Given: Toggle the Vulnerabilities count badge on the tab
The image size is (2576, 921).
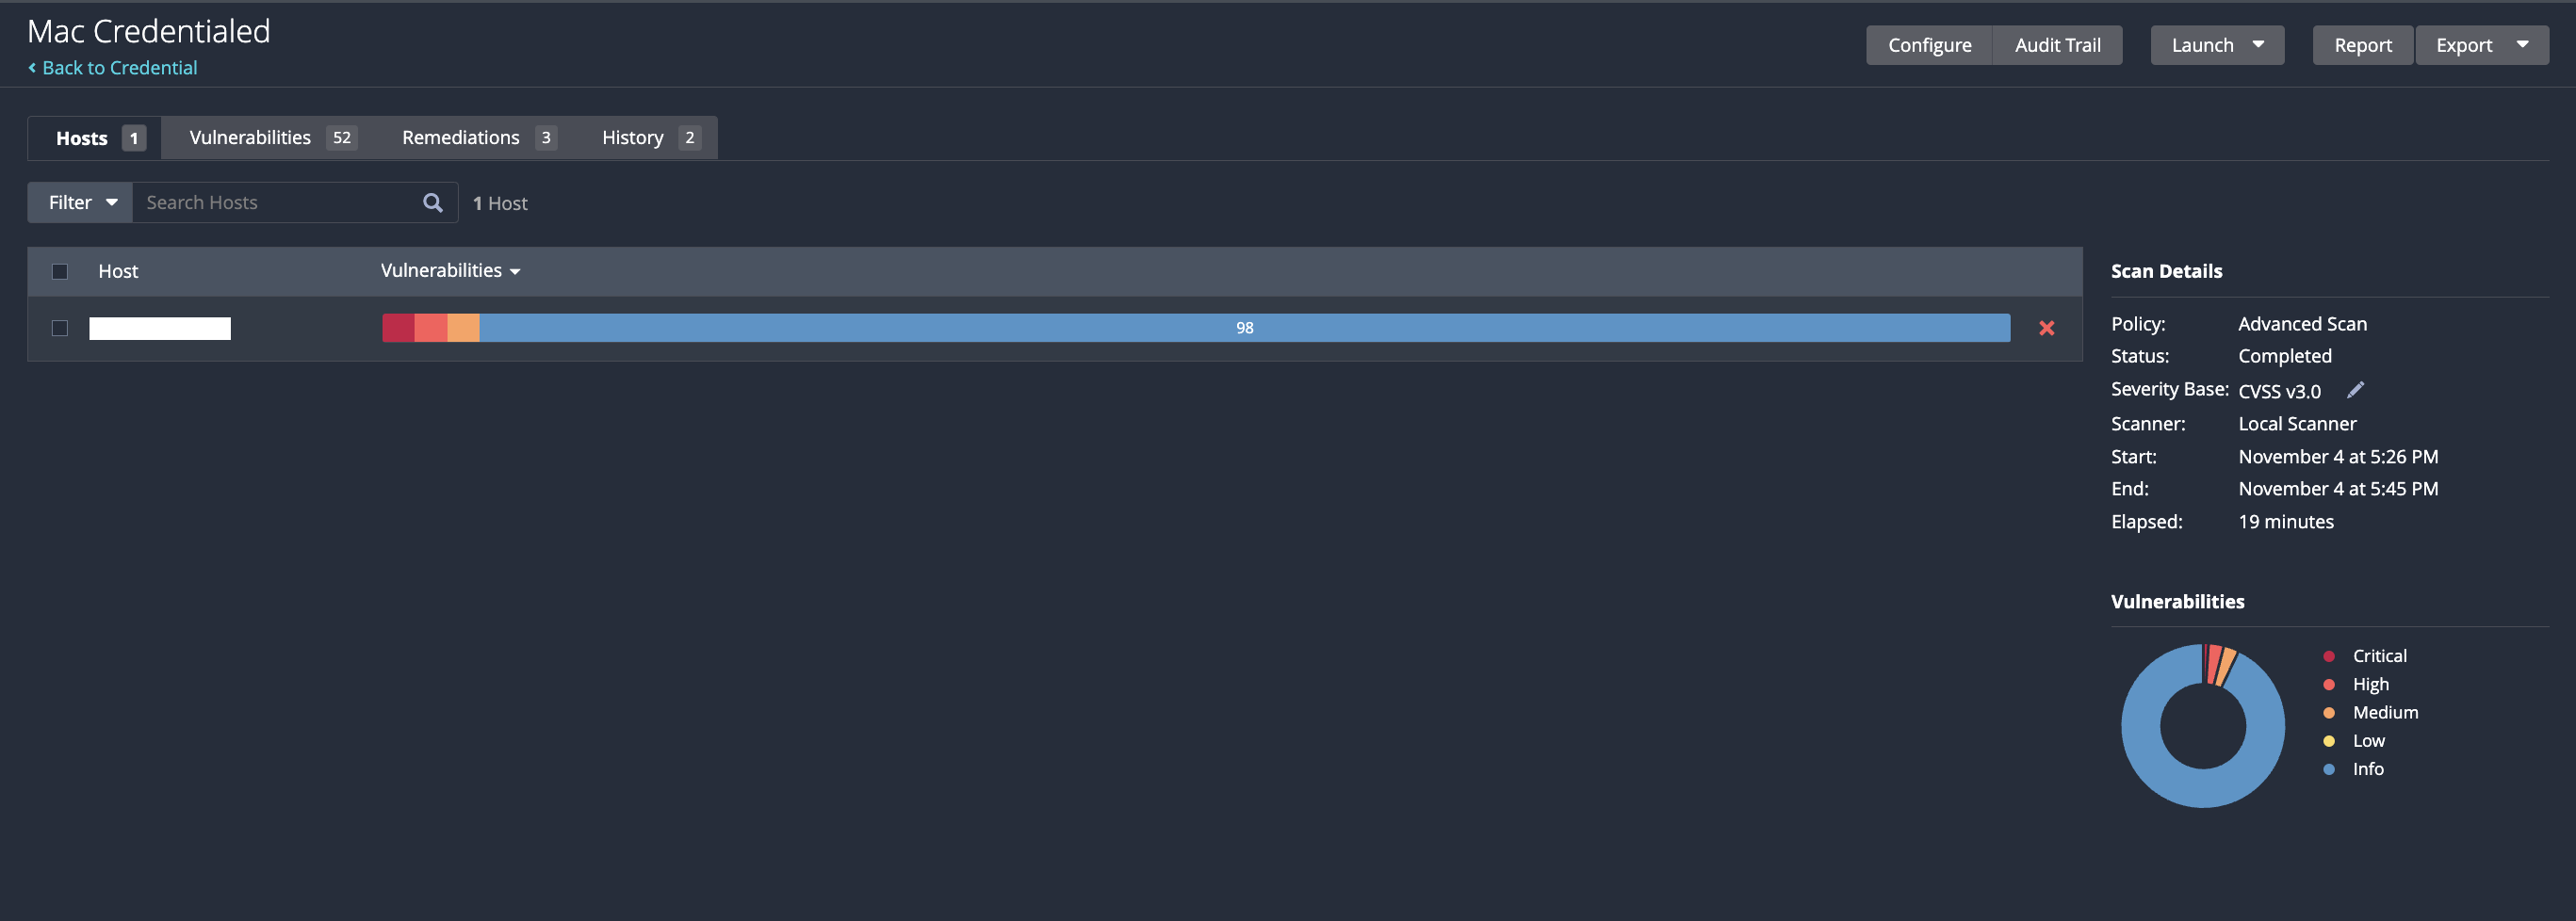Looking at the screenshot, I should [340, 137].
